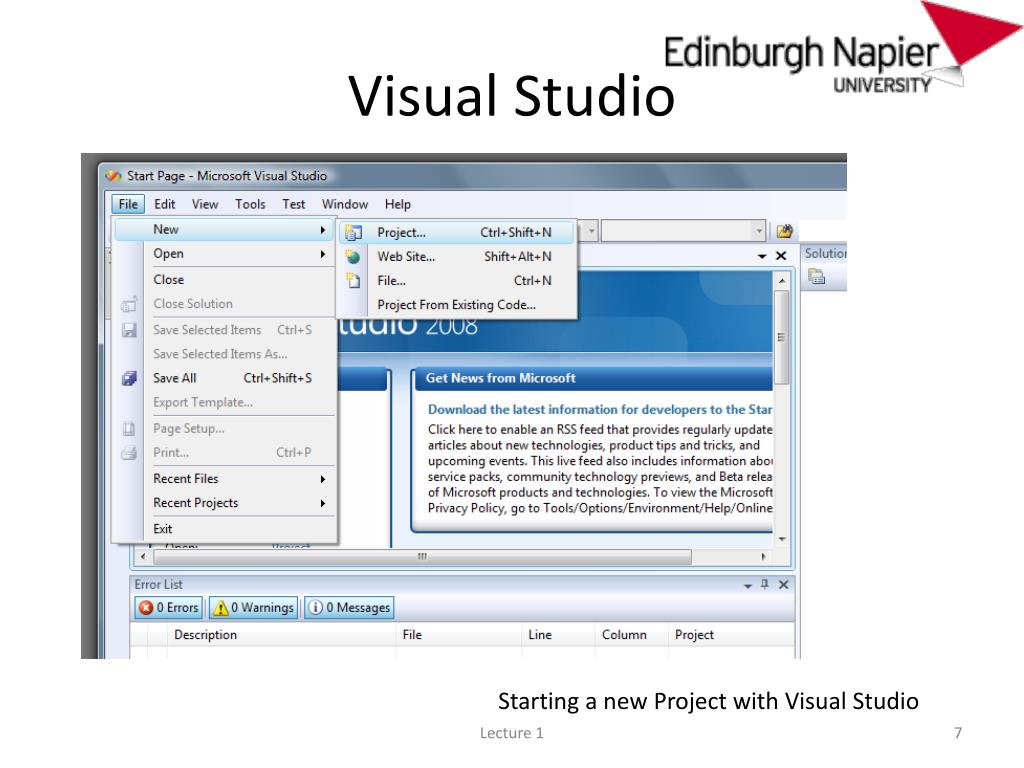Toggle the 0 Warnings filter button
1024x768 pixels.
253,608
